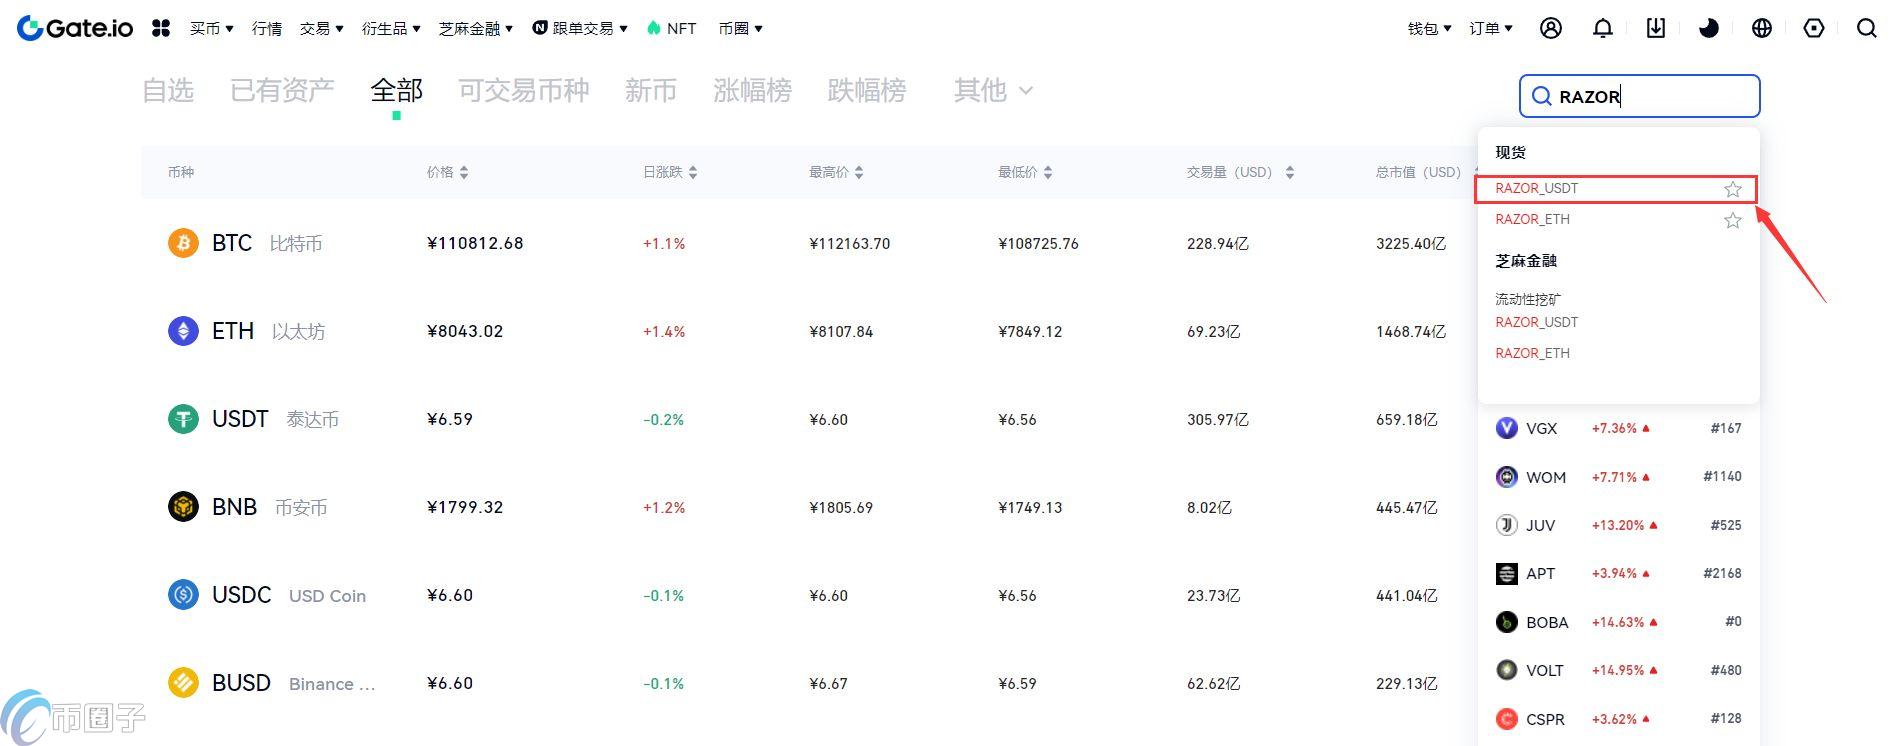
Task: Click USDT volume 305.97亿
Action: point(1217,420)
